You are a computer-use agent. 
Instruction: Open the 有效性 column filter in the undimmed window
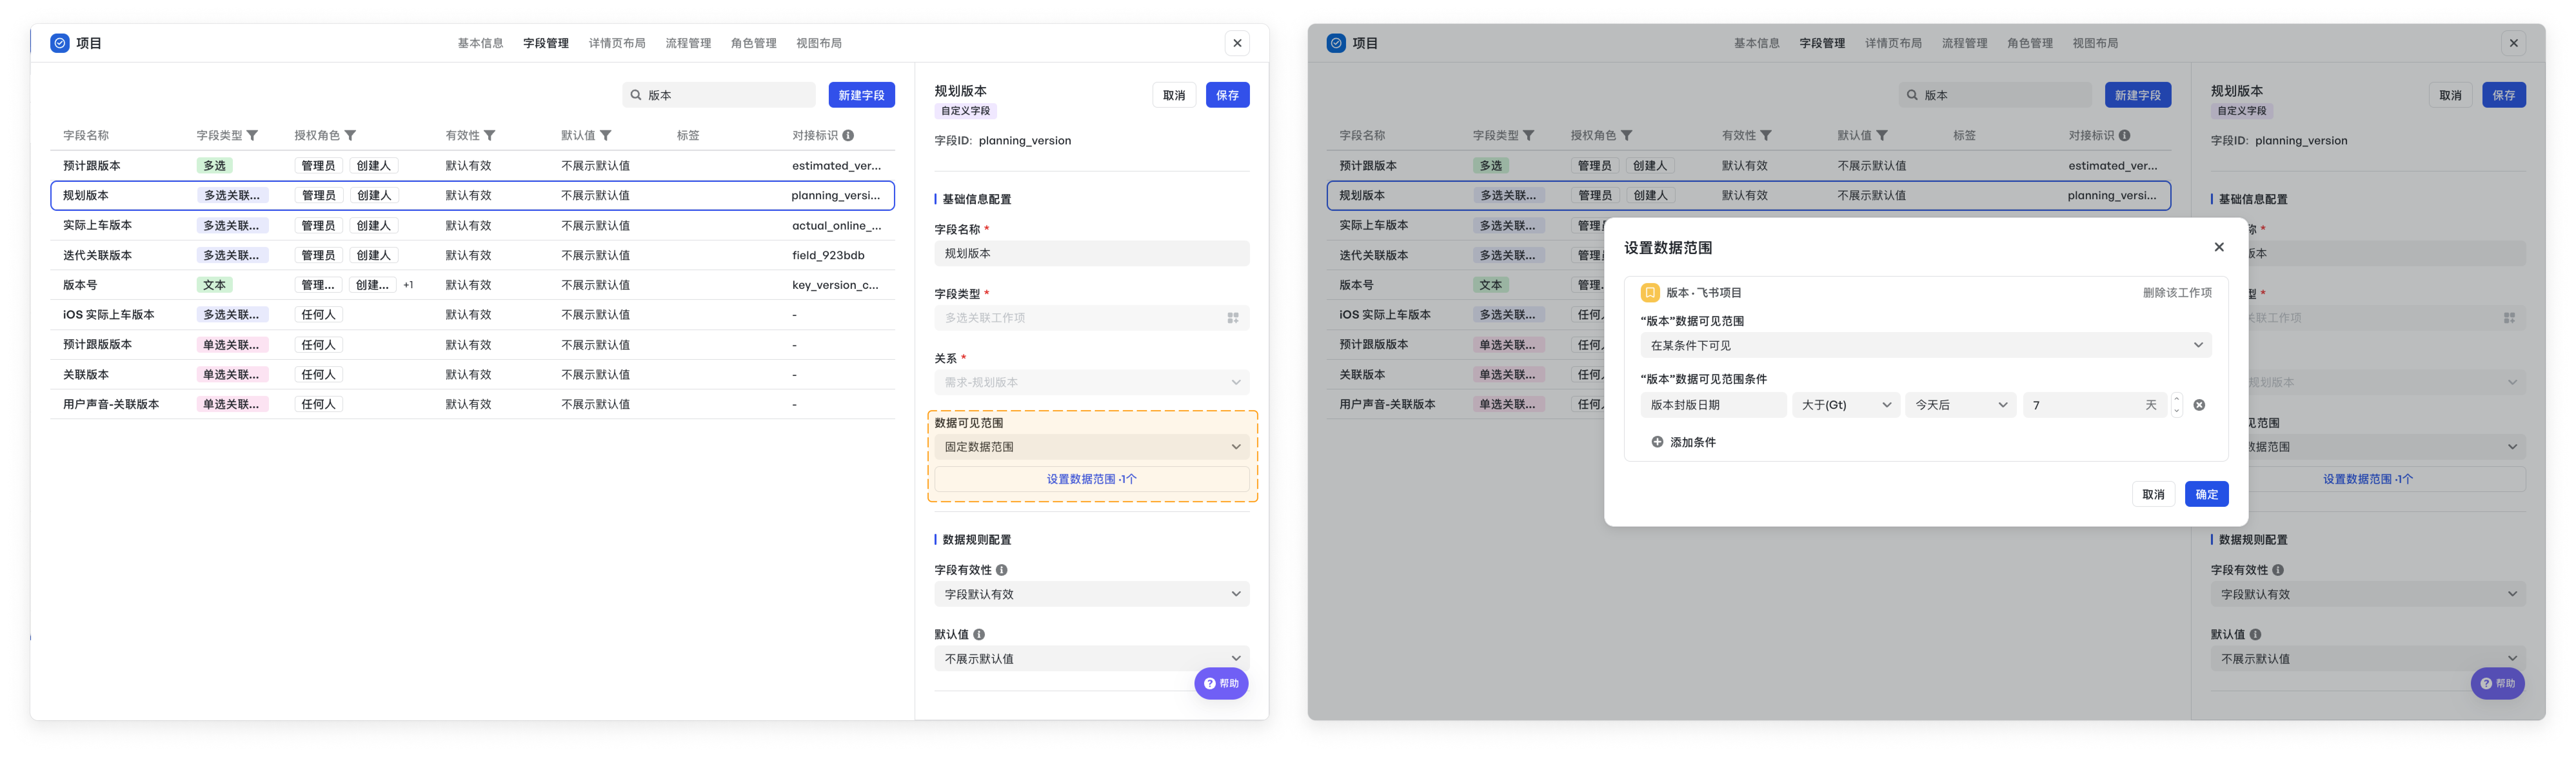489,135
